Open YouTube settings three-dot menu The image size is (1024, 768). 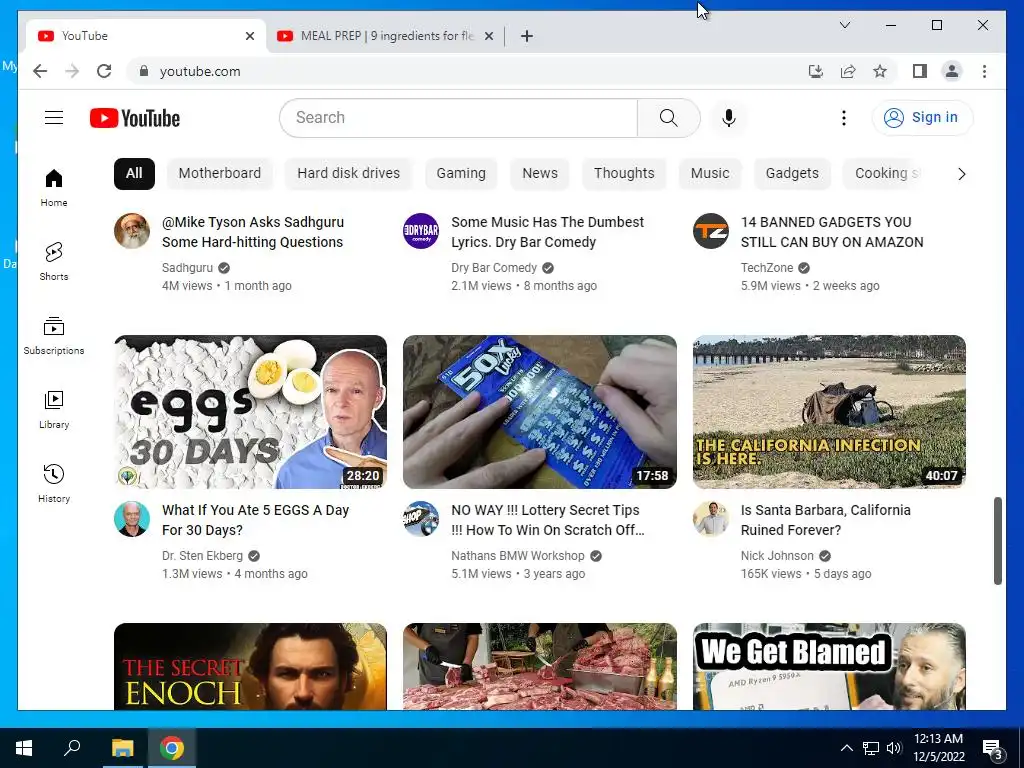pos(844,118)
